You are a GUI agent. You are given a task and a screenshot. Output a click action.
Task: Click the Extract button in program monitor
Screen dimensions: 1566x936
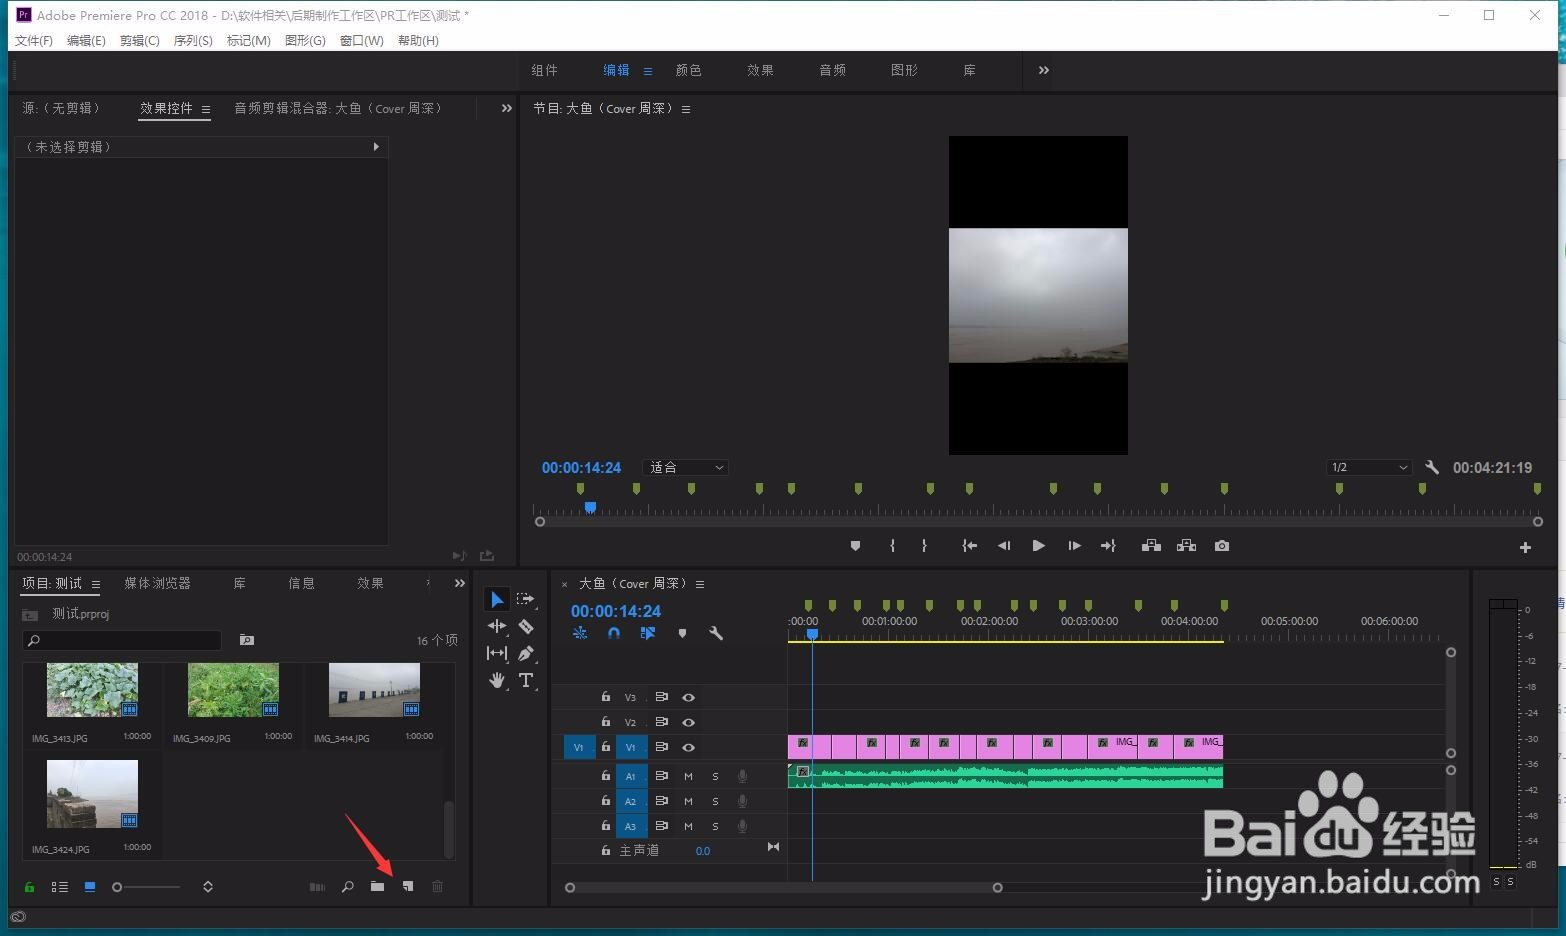click(1186, 546)
